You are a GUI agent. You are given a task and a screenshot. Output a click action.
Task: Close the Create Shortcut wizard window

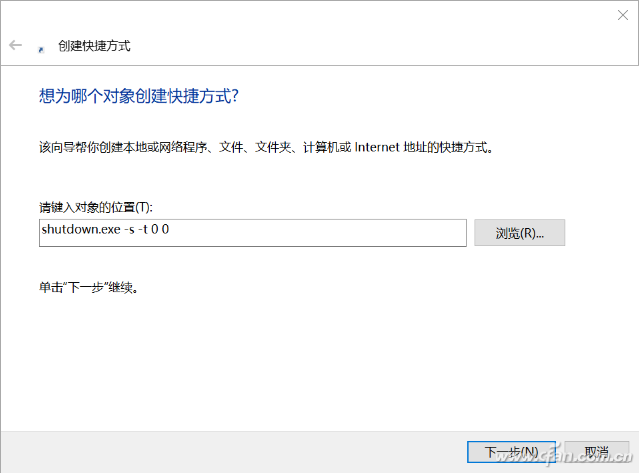pyautogui.click(x=622, y=15)
